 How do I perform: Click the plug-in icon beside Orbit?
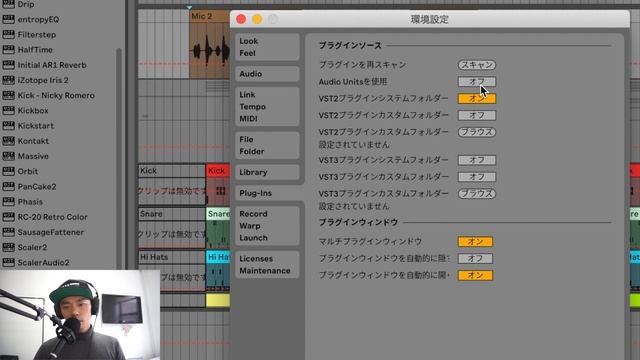point(8,171)
